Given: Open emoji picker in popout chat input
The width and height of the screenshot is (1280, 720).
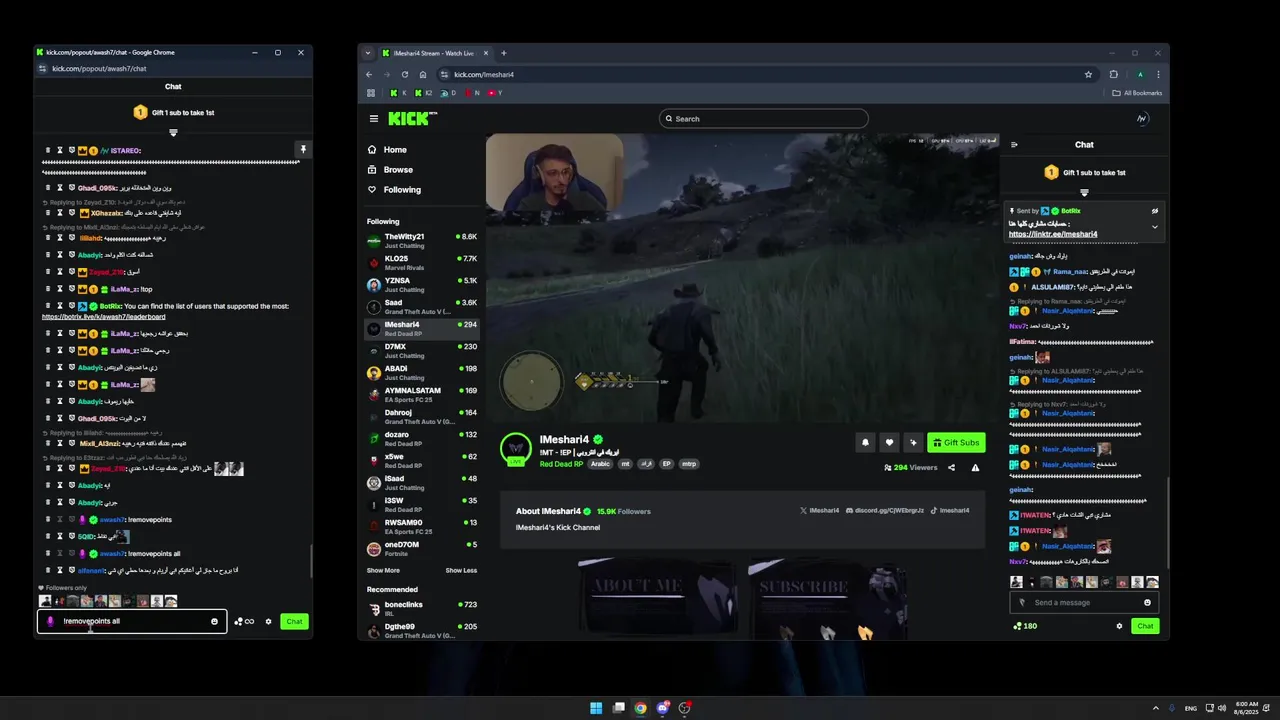Looking at the screenshot, I should [x=214, y=621].
